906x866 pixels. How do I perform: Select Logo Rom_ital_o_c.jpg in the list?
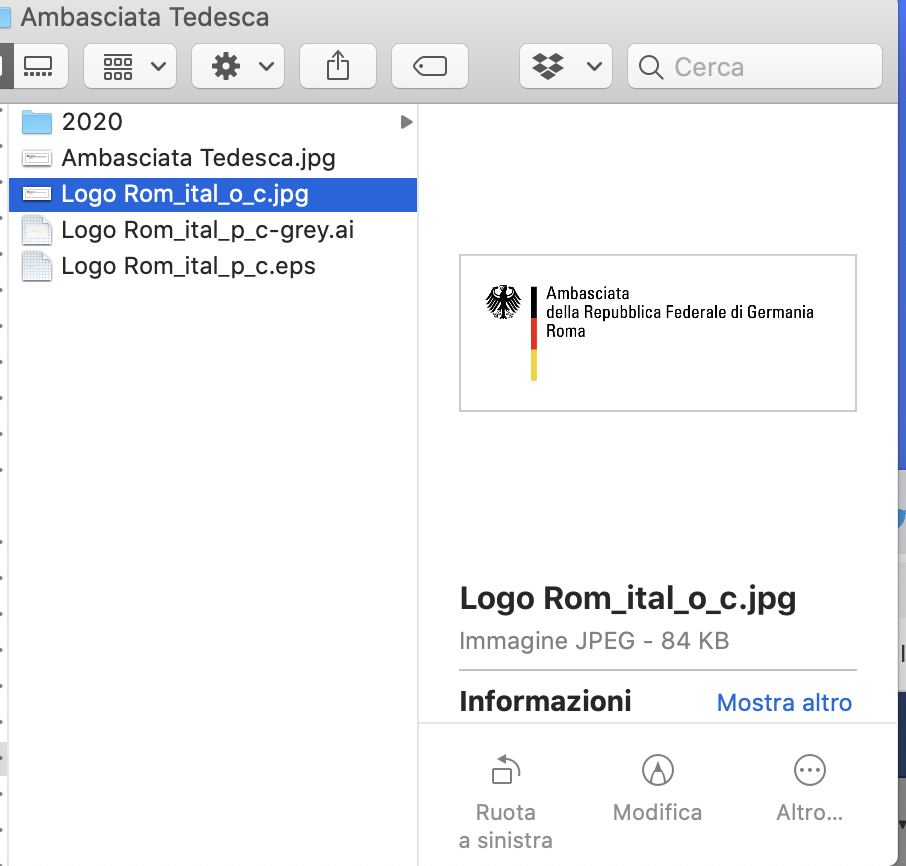pos(213,194)
